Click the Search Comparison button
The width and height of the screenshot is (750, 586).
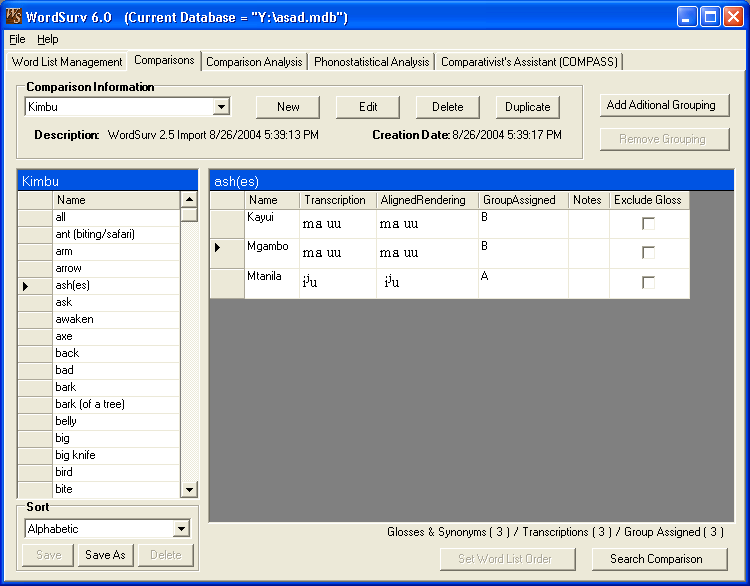[x=660, y=559]
